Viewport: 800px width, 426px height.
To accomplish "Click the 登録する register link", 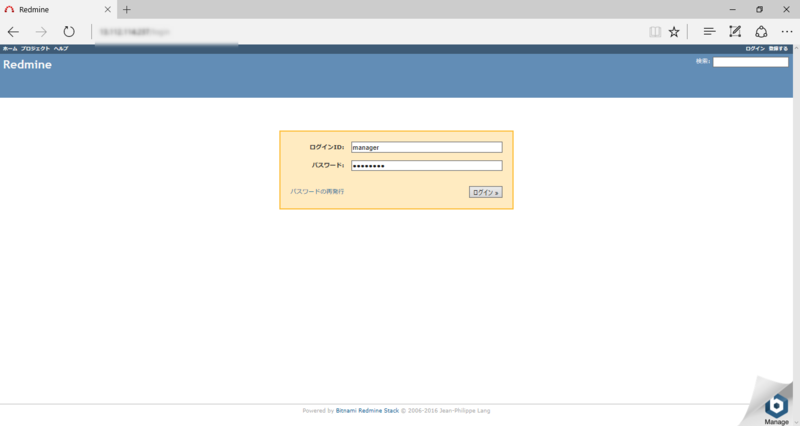I will 778,48.
